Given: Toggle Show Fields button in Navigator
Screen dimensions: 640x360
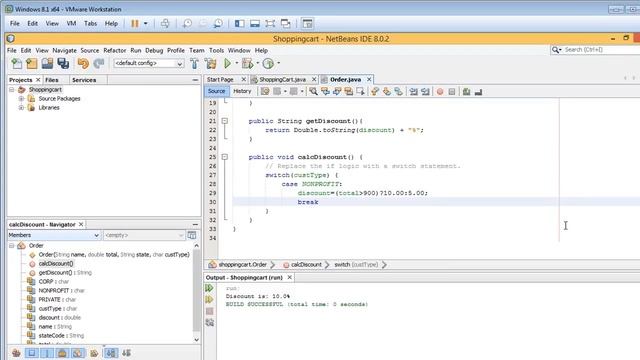Looking at the screenshot, I should [x=32, y=353].
